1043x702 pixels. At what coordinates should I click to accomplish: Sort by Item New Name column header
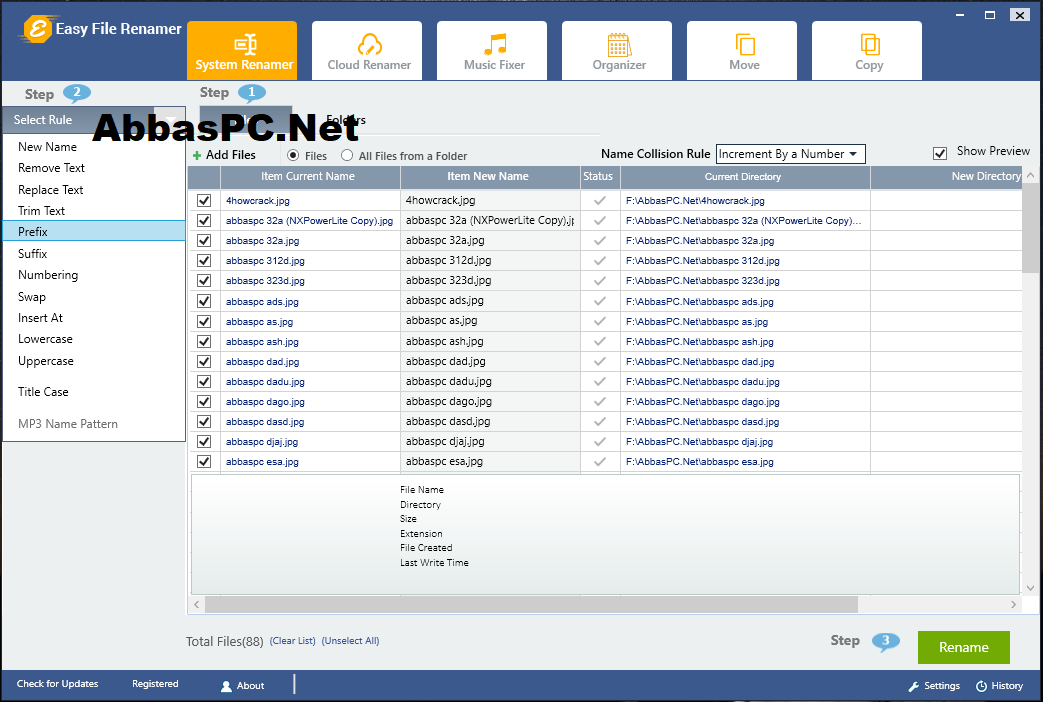[490, 176]
